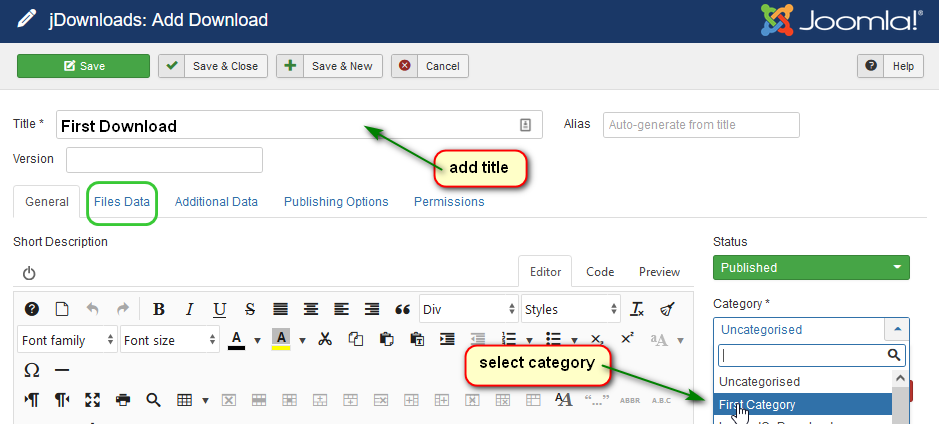Switch to General tab
The image size is (939, 424).
pyautogui.click(x=46, y=202)
